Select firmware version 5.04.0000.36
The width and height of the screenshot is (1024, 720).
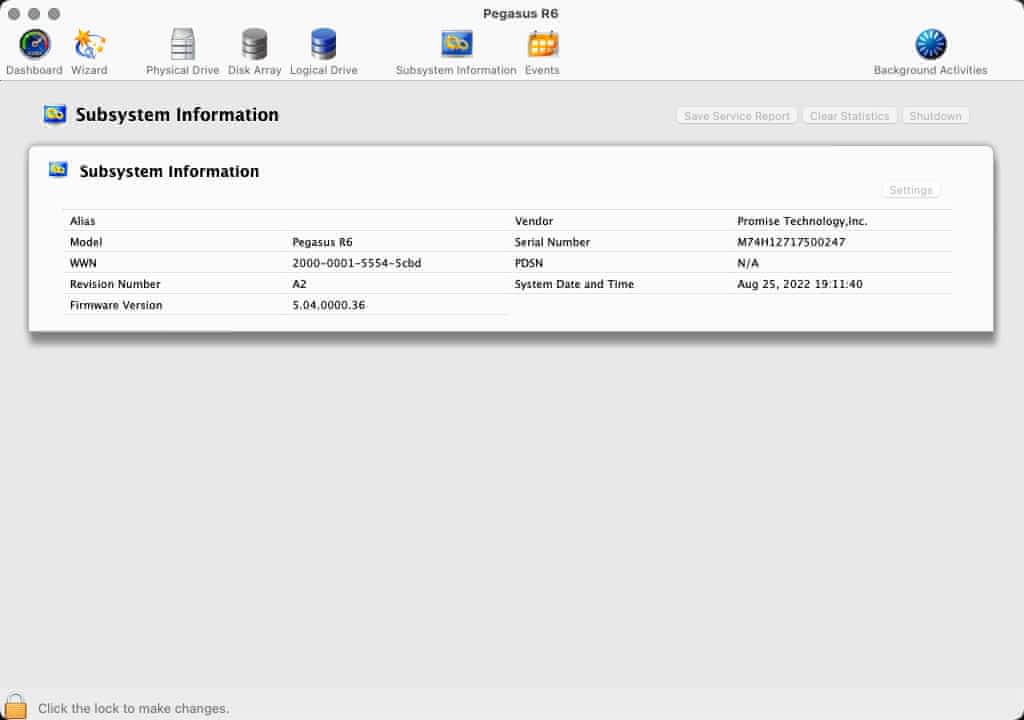click(x=328, y=305)
